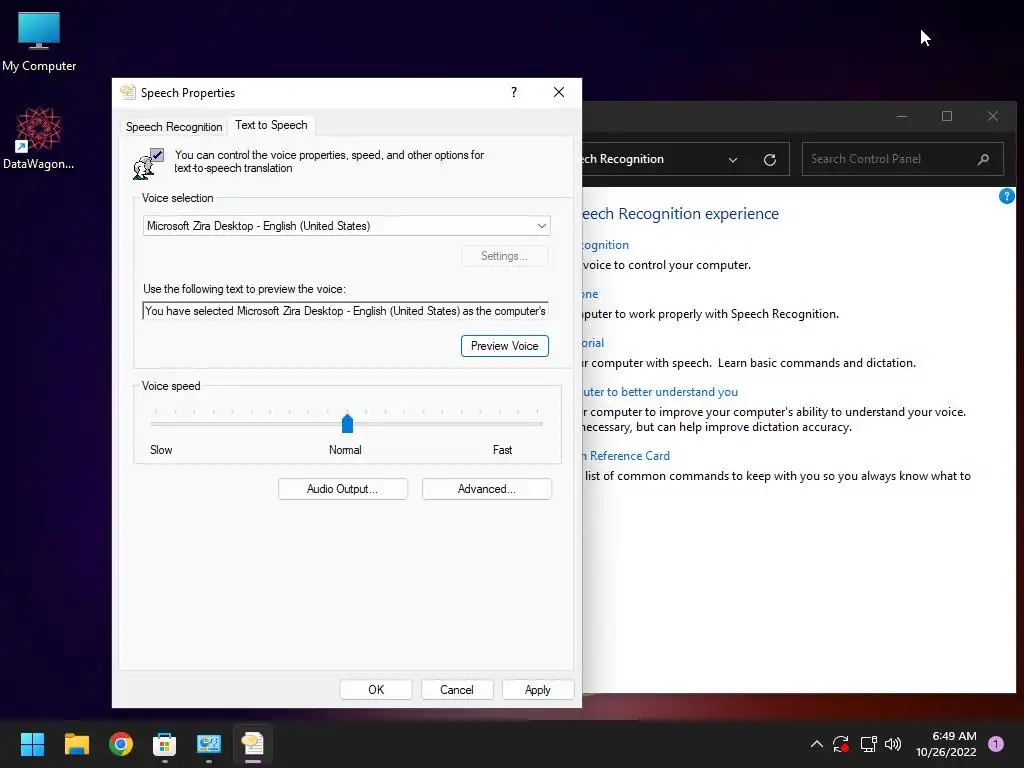
Task: Open the speech Reference Card link
Action: [x=627, y=456]
